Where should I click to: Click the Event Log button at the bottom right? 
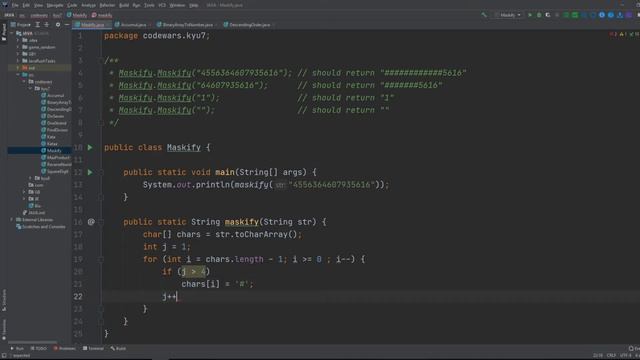pyautogui.click(x=634, y=349)
